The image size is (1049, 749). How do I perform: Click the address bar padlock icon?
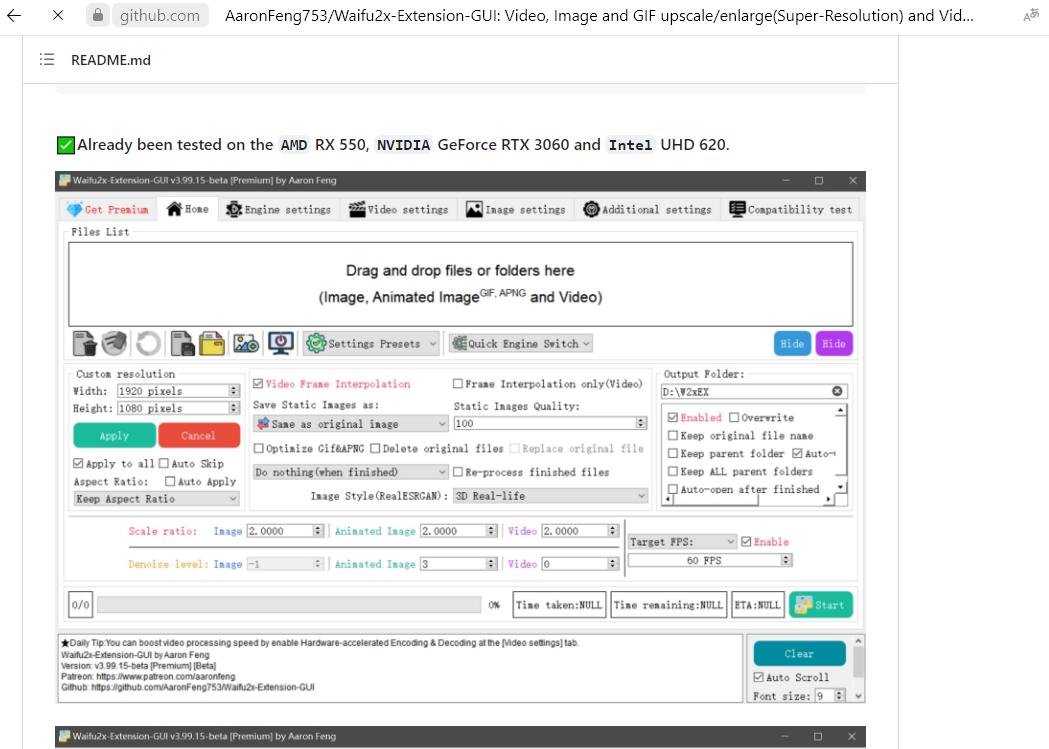[x=98, y=15]
